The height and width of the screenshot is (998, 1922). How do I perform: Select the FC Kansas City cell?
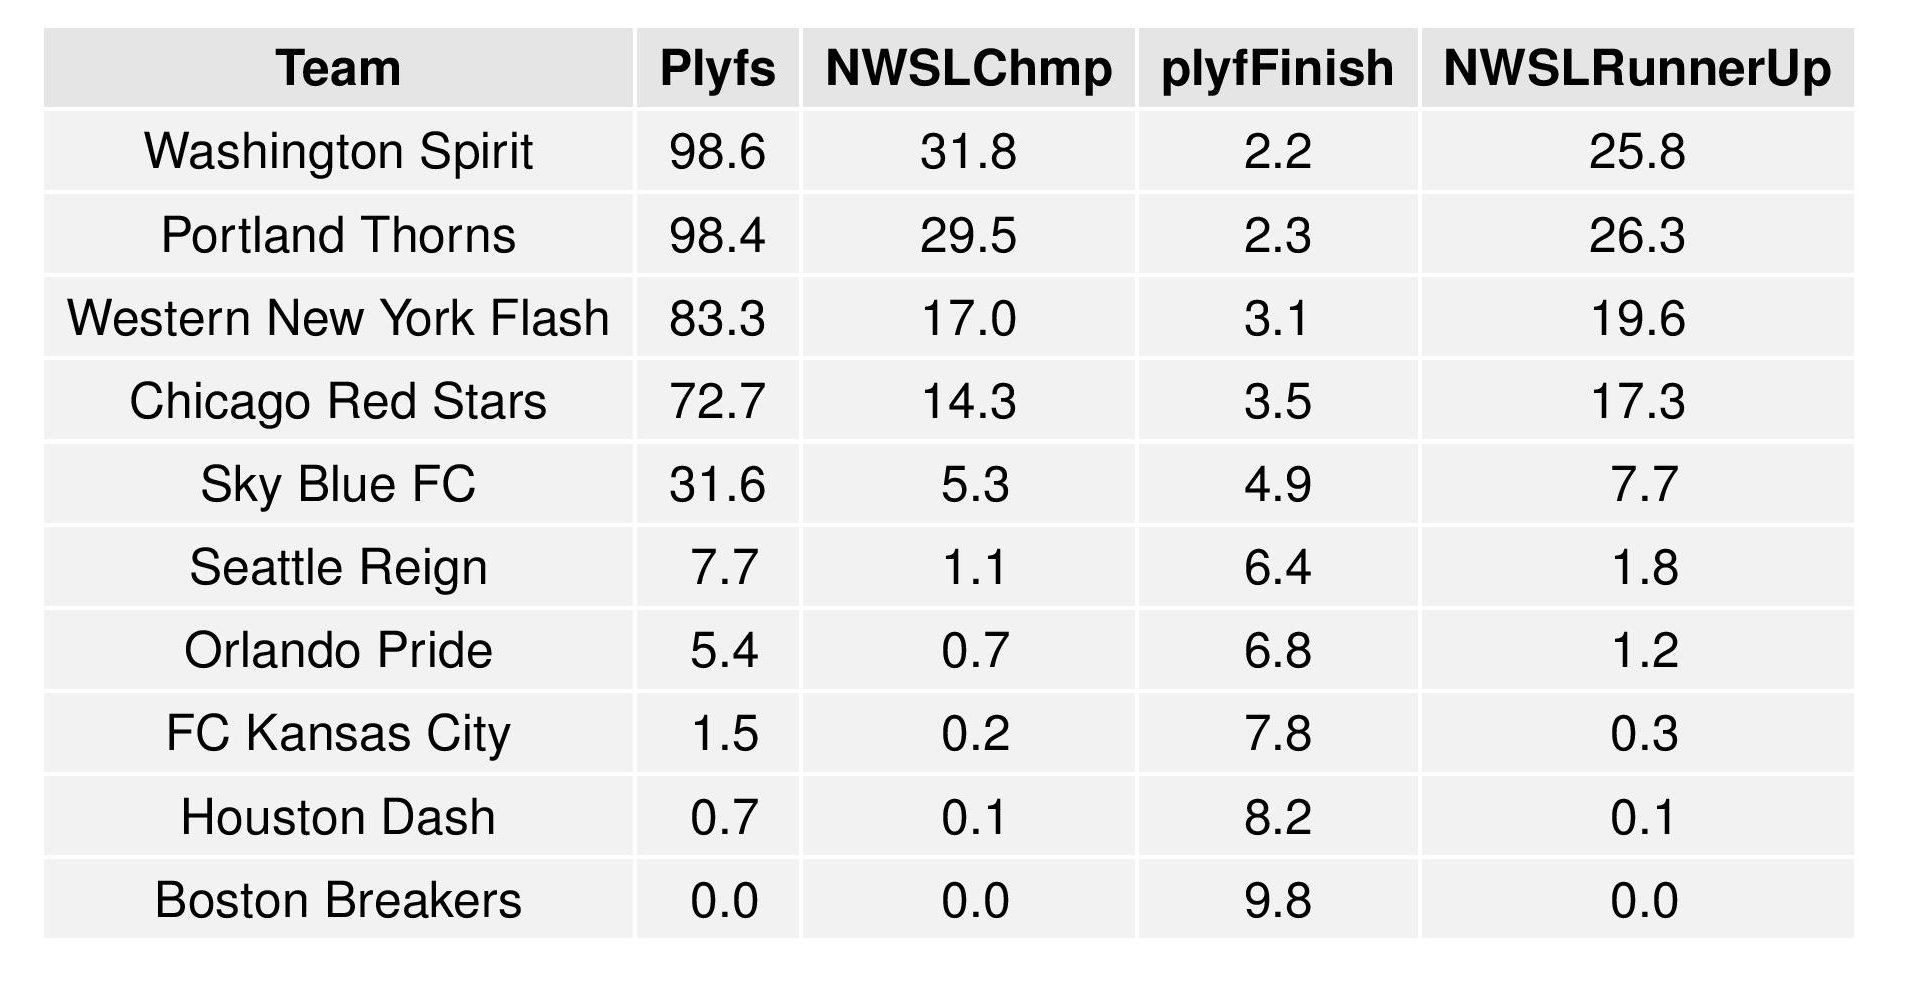point(338,734)
